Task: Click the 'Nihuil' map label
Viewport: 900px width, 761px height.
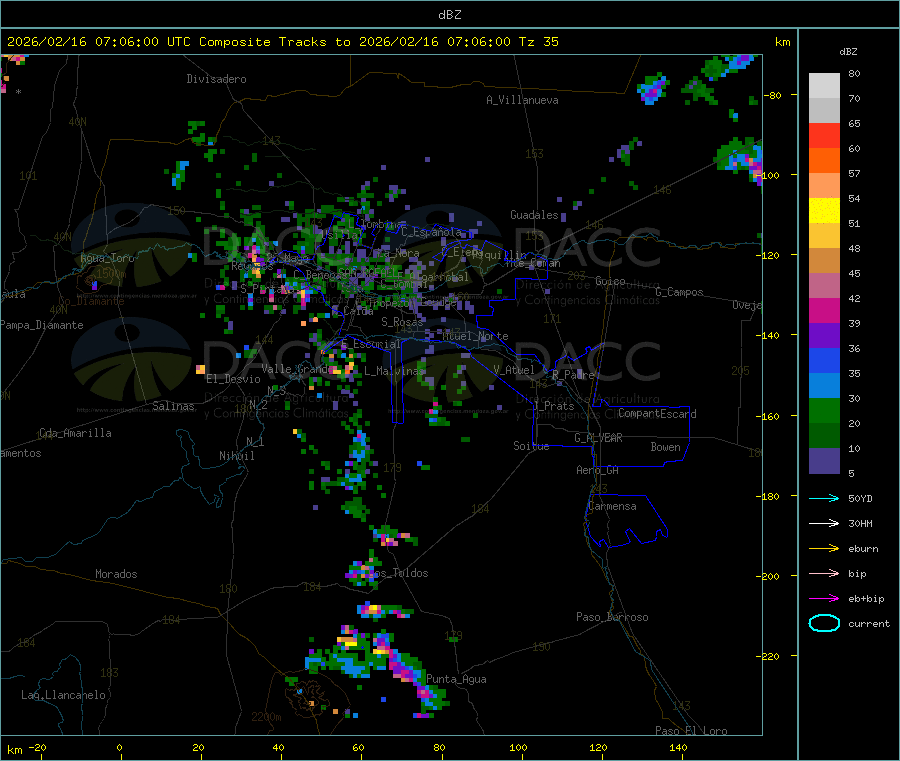Action: tap(236, 456)
